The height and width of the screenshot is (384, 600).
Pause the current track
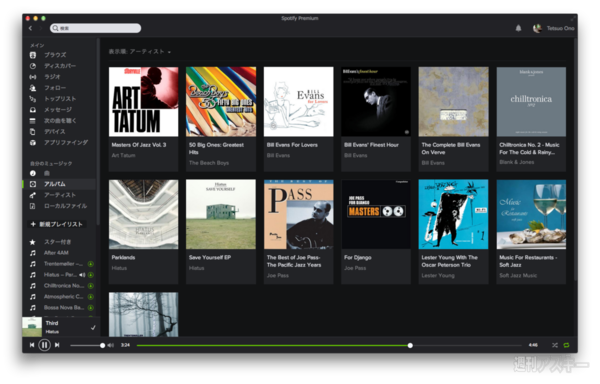44,345
